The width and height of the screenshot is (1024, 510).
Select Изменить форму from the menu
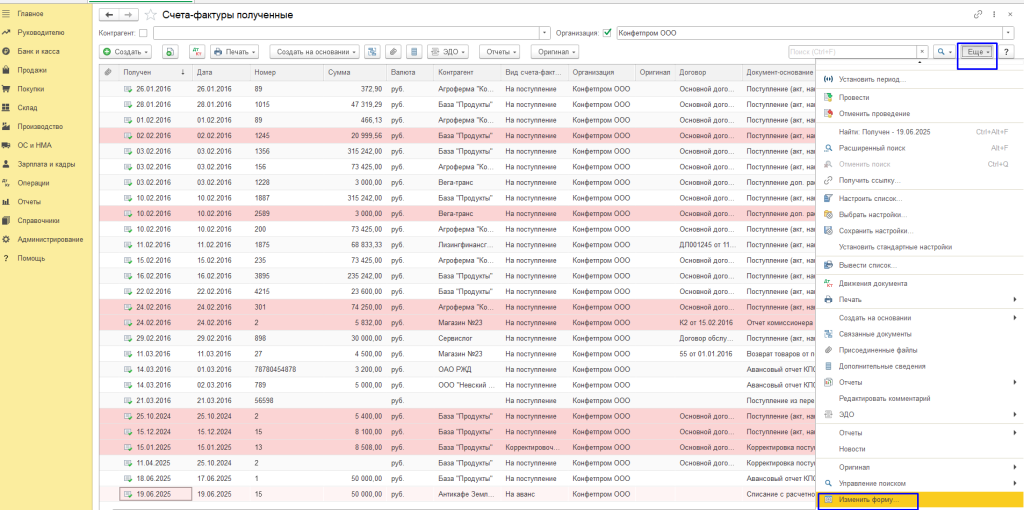click(868, 499)
